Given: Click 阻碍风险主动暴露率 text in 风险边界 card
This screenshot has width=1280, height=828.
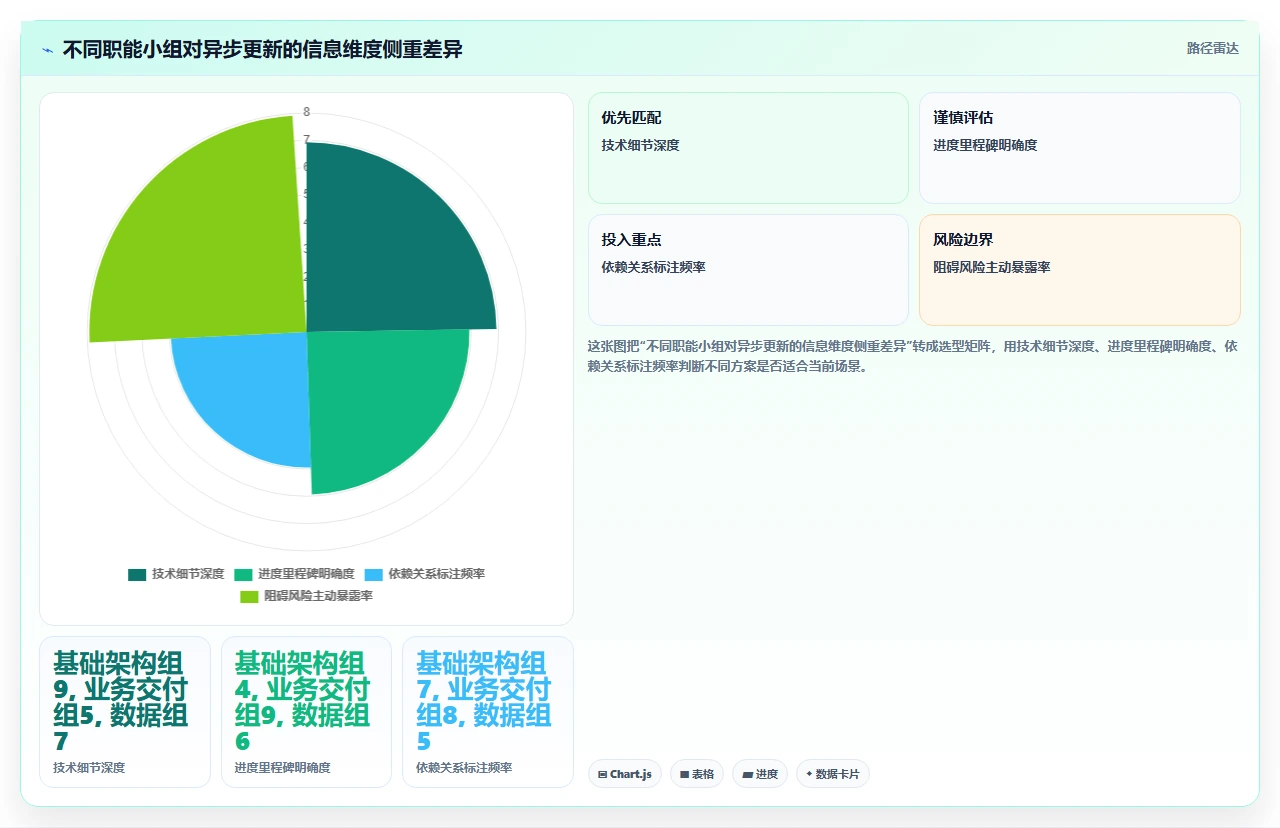Looking at the screenshot, I should (991, 267).
